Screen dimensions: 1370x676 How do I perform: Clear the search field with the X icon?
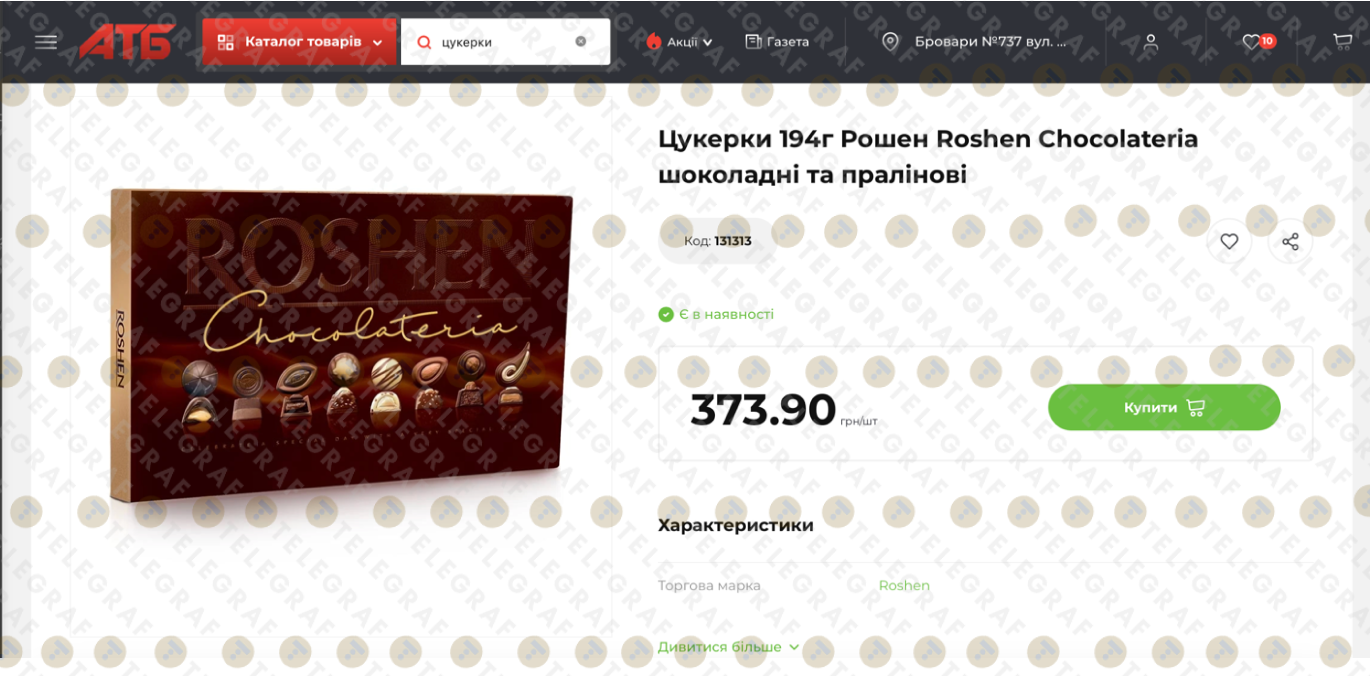pos(580,42)
